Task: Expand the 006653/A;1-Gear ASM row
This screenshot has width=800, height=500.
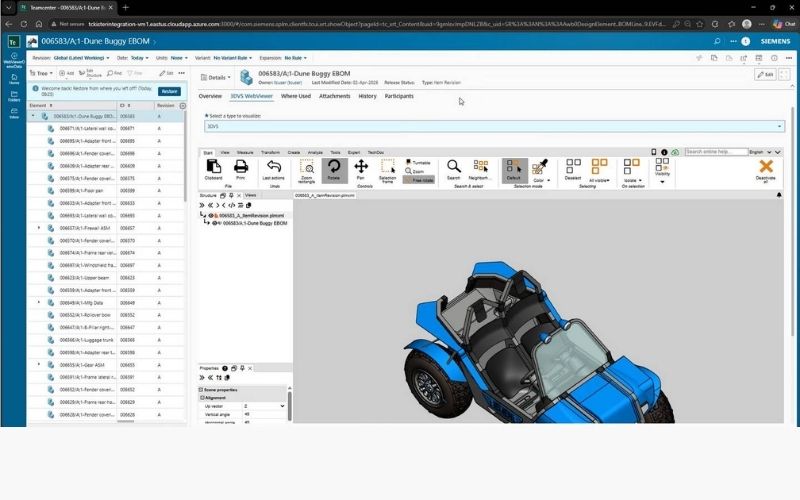Action: tap(39, 365)
